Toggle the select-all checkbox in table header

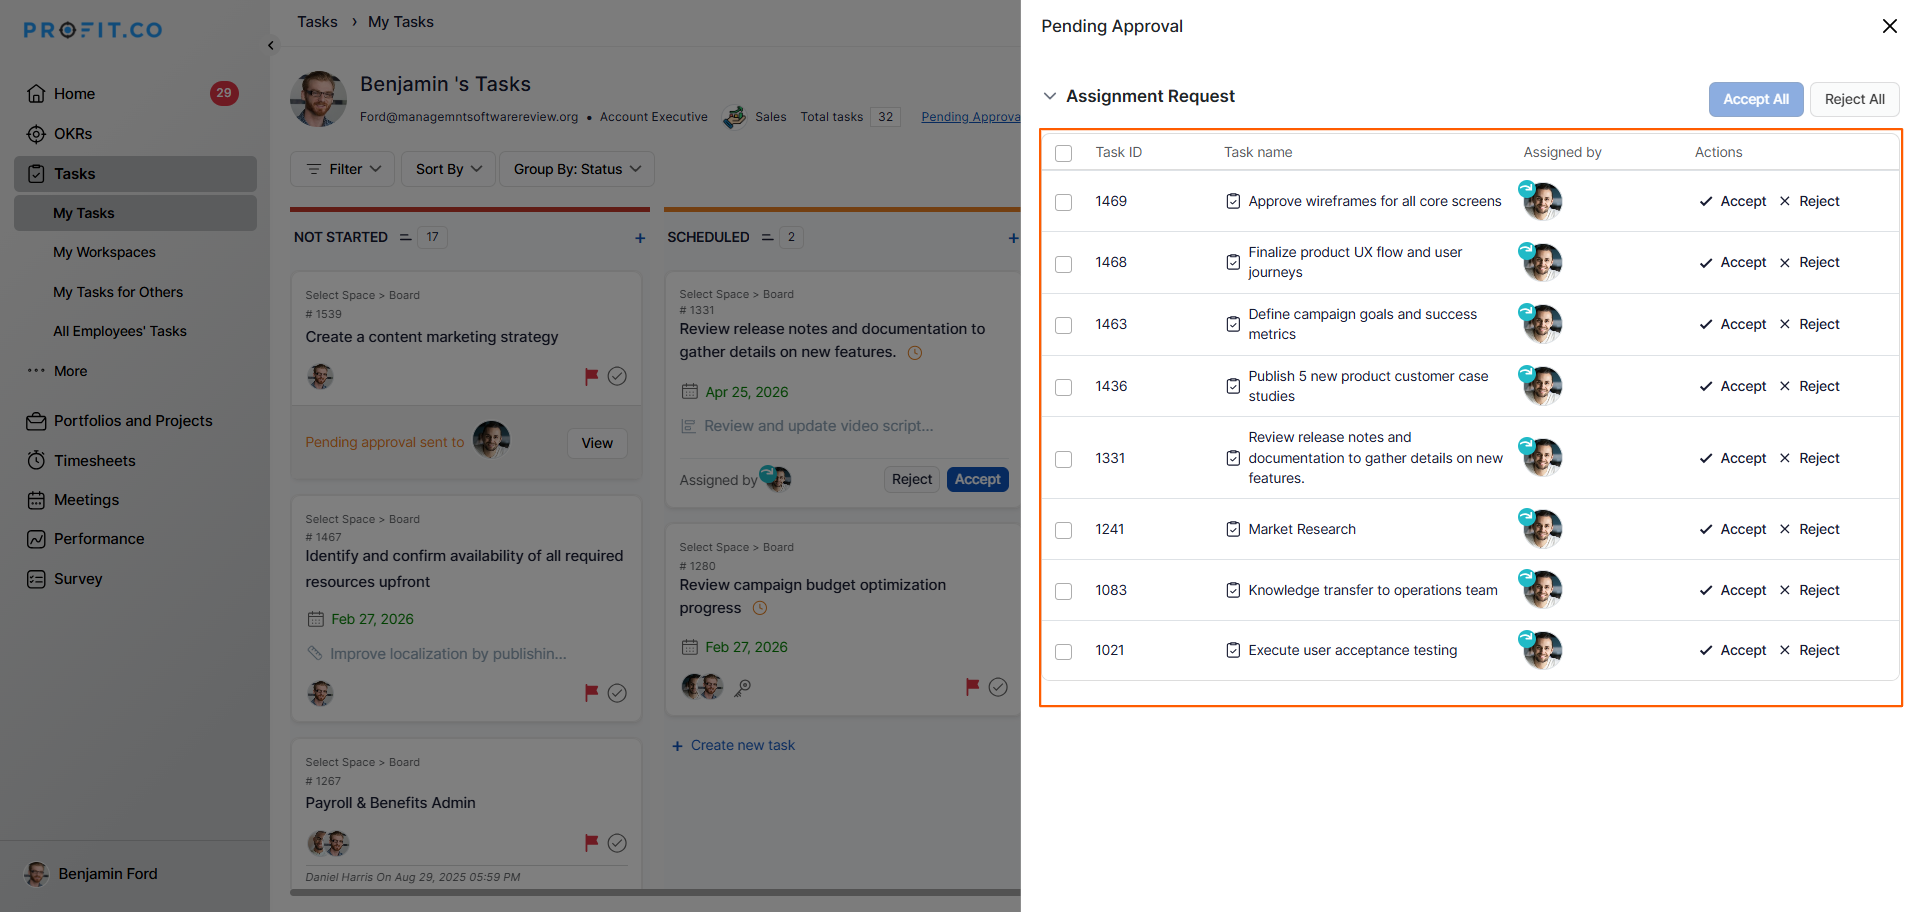[1063, 153]
